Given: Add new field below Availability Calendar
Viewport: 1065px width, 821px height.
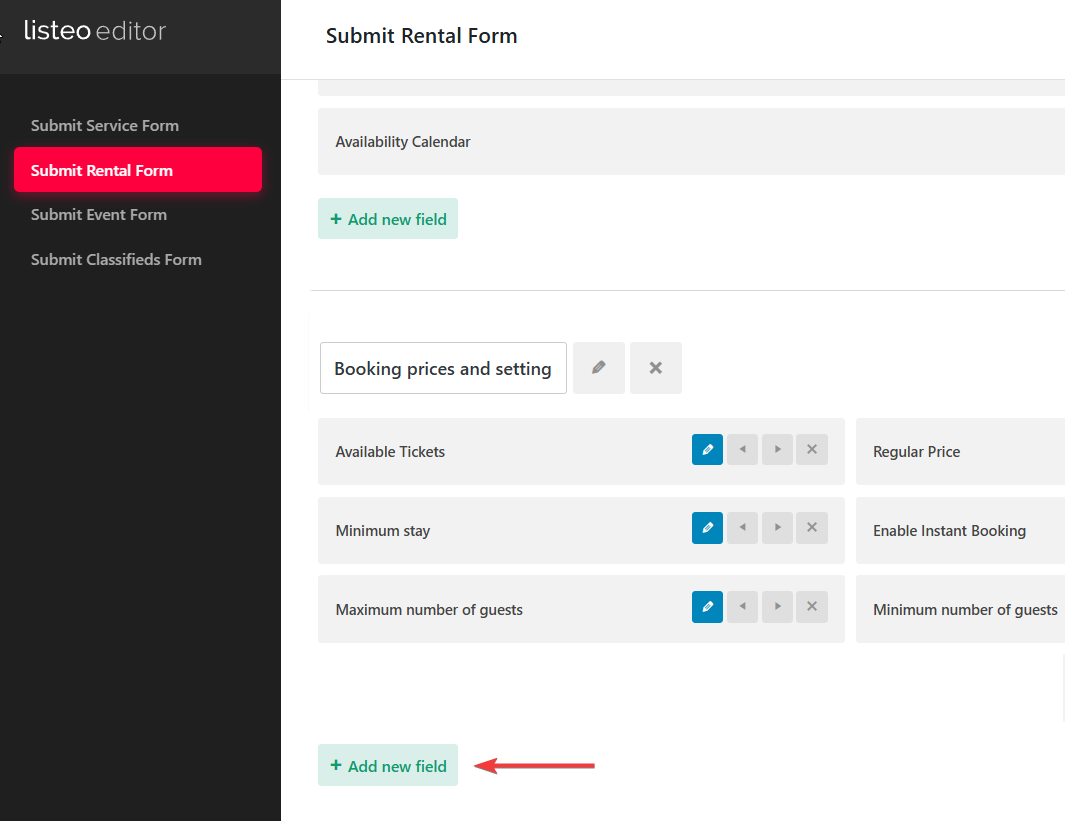Looking at the screenshot, I should [388, 219].
